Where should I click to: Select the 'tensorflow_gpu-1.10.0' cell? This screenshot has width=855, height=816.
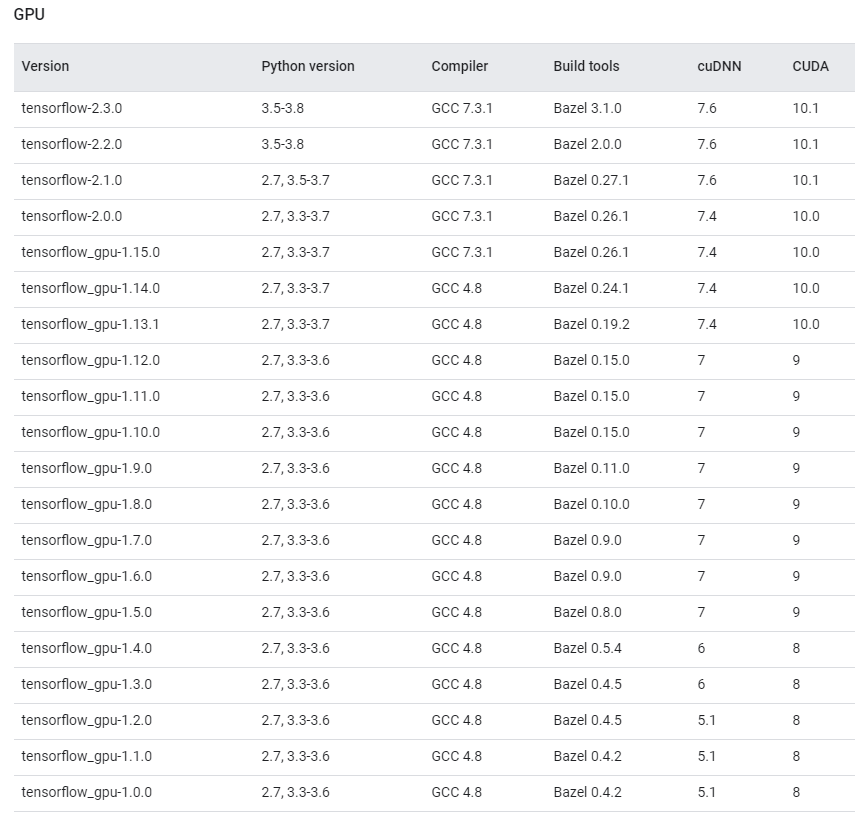pos(91,433)
